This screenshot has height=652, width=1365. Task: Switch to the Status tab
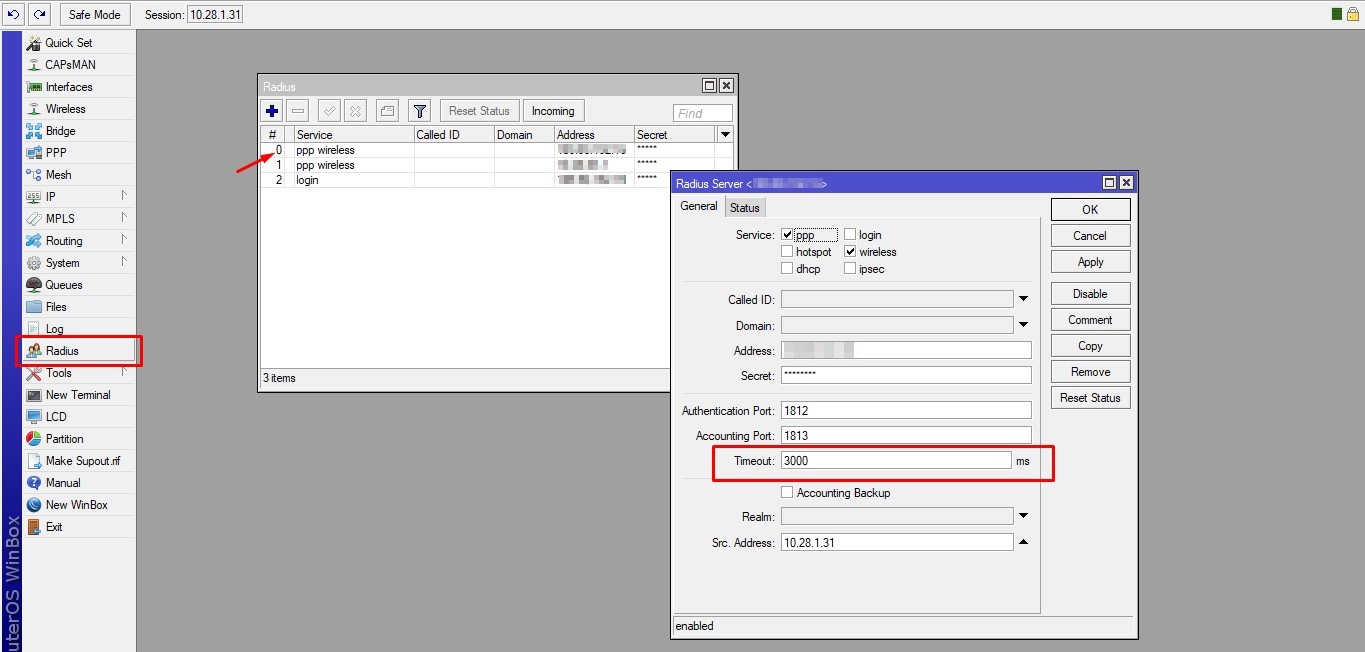[x=745, y=208]
